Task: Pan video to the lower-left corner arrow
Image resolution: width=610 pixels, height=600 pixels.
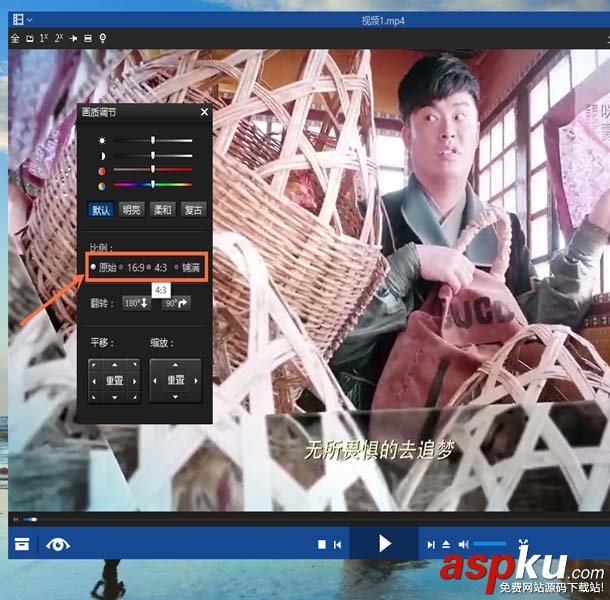Action: (x=94, y=397)
